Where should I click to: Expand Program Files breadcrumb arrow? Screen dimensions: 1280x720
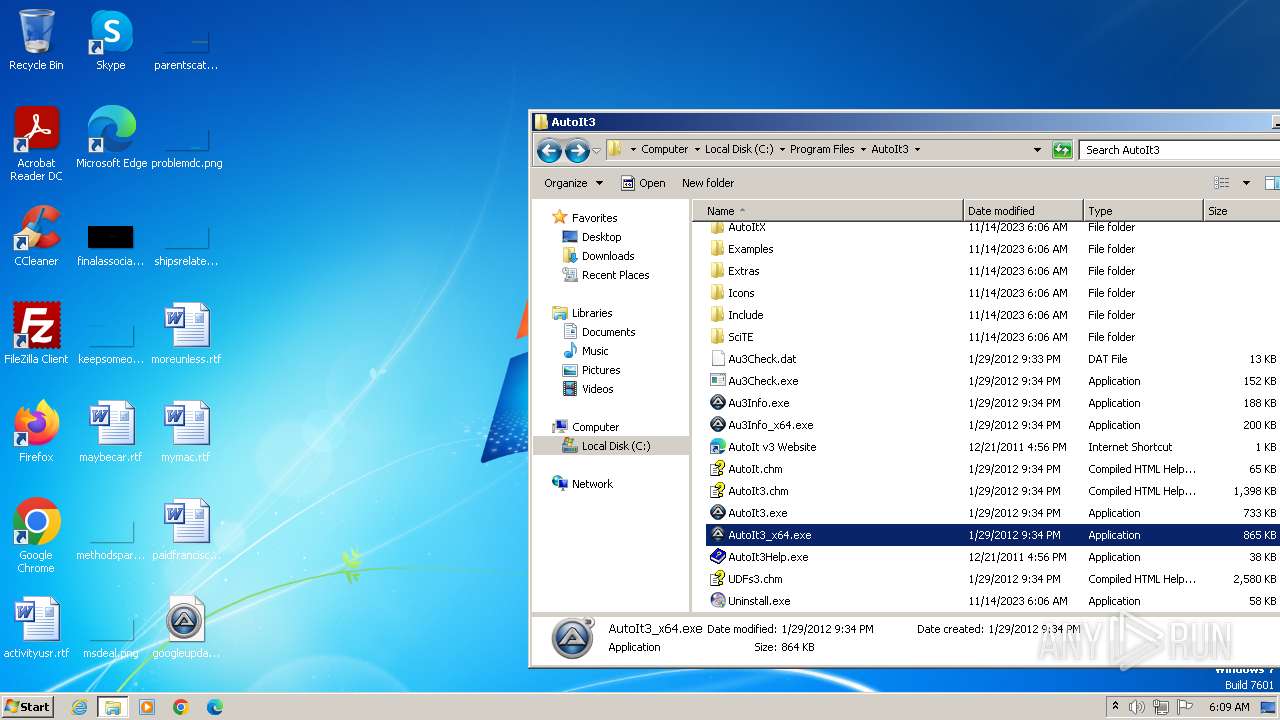[x=863, y=150]
